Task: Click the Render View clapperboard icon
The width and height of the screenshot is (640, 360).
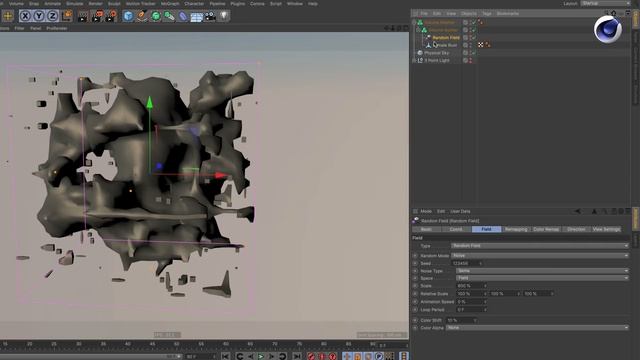Action: click(x=83, y=16)
